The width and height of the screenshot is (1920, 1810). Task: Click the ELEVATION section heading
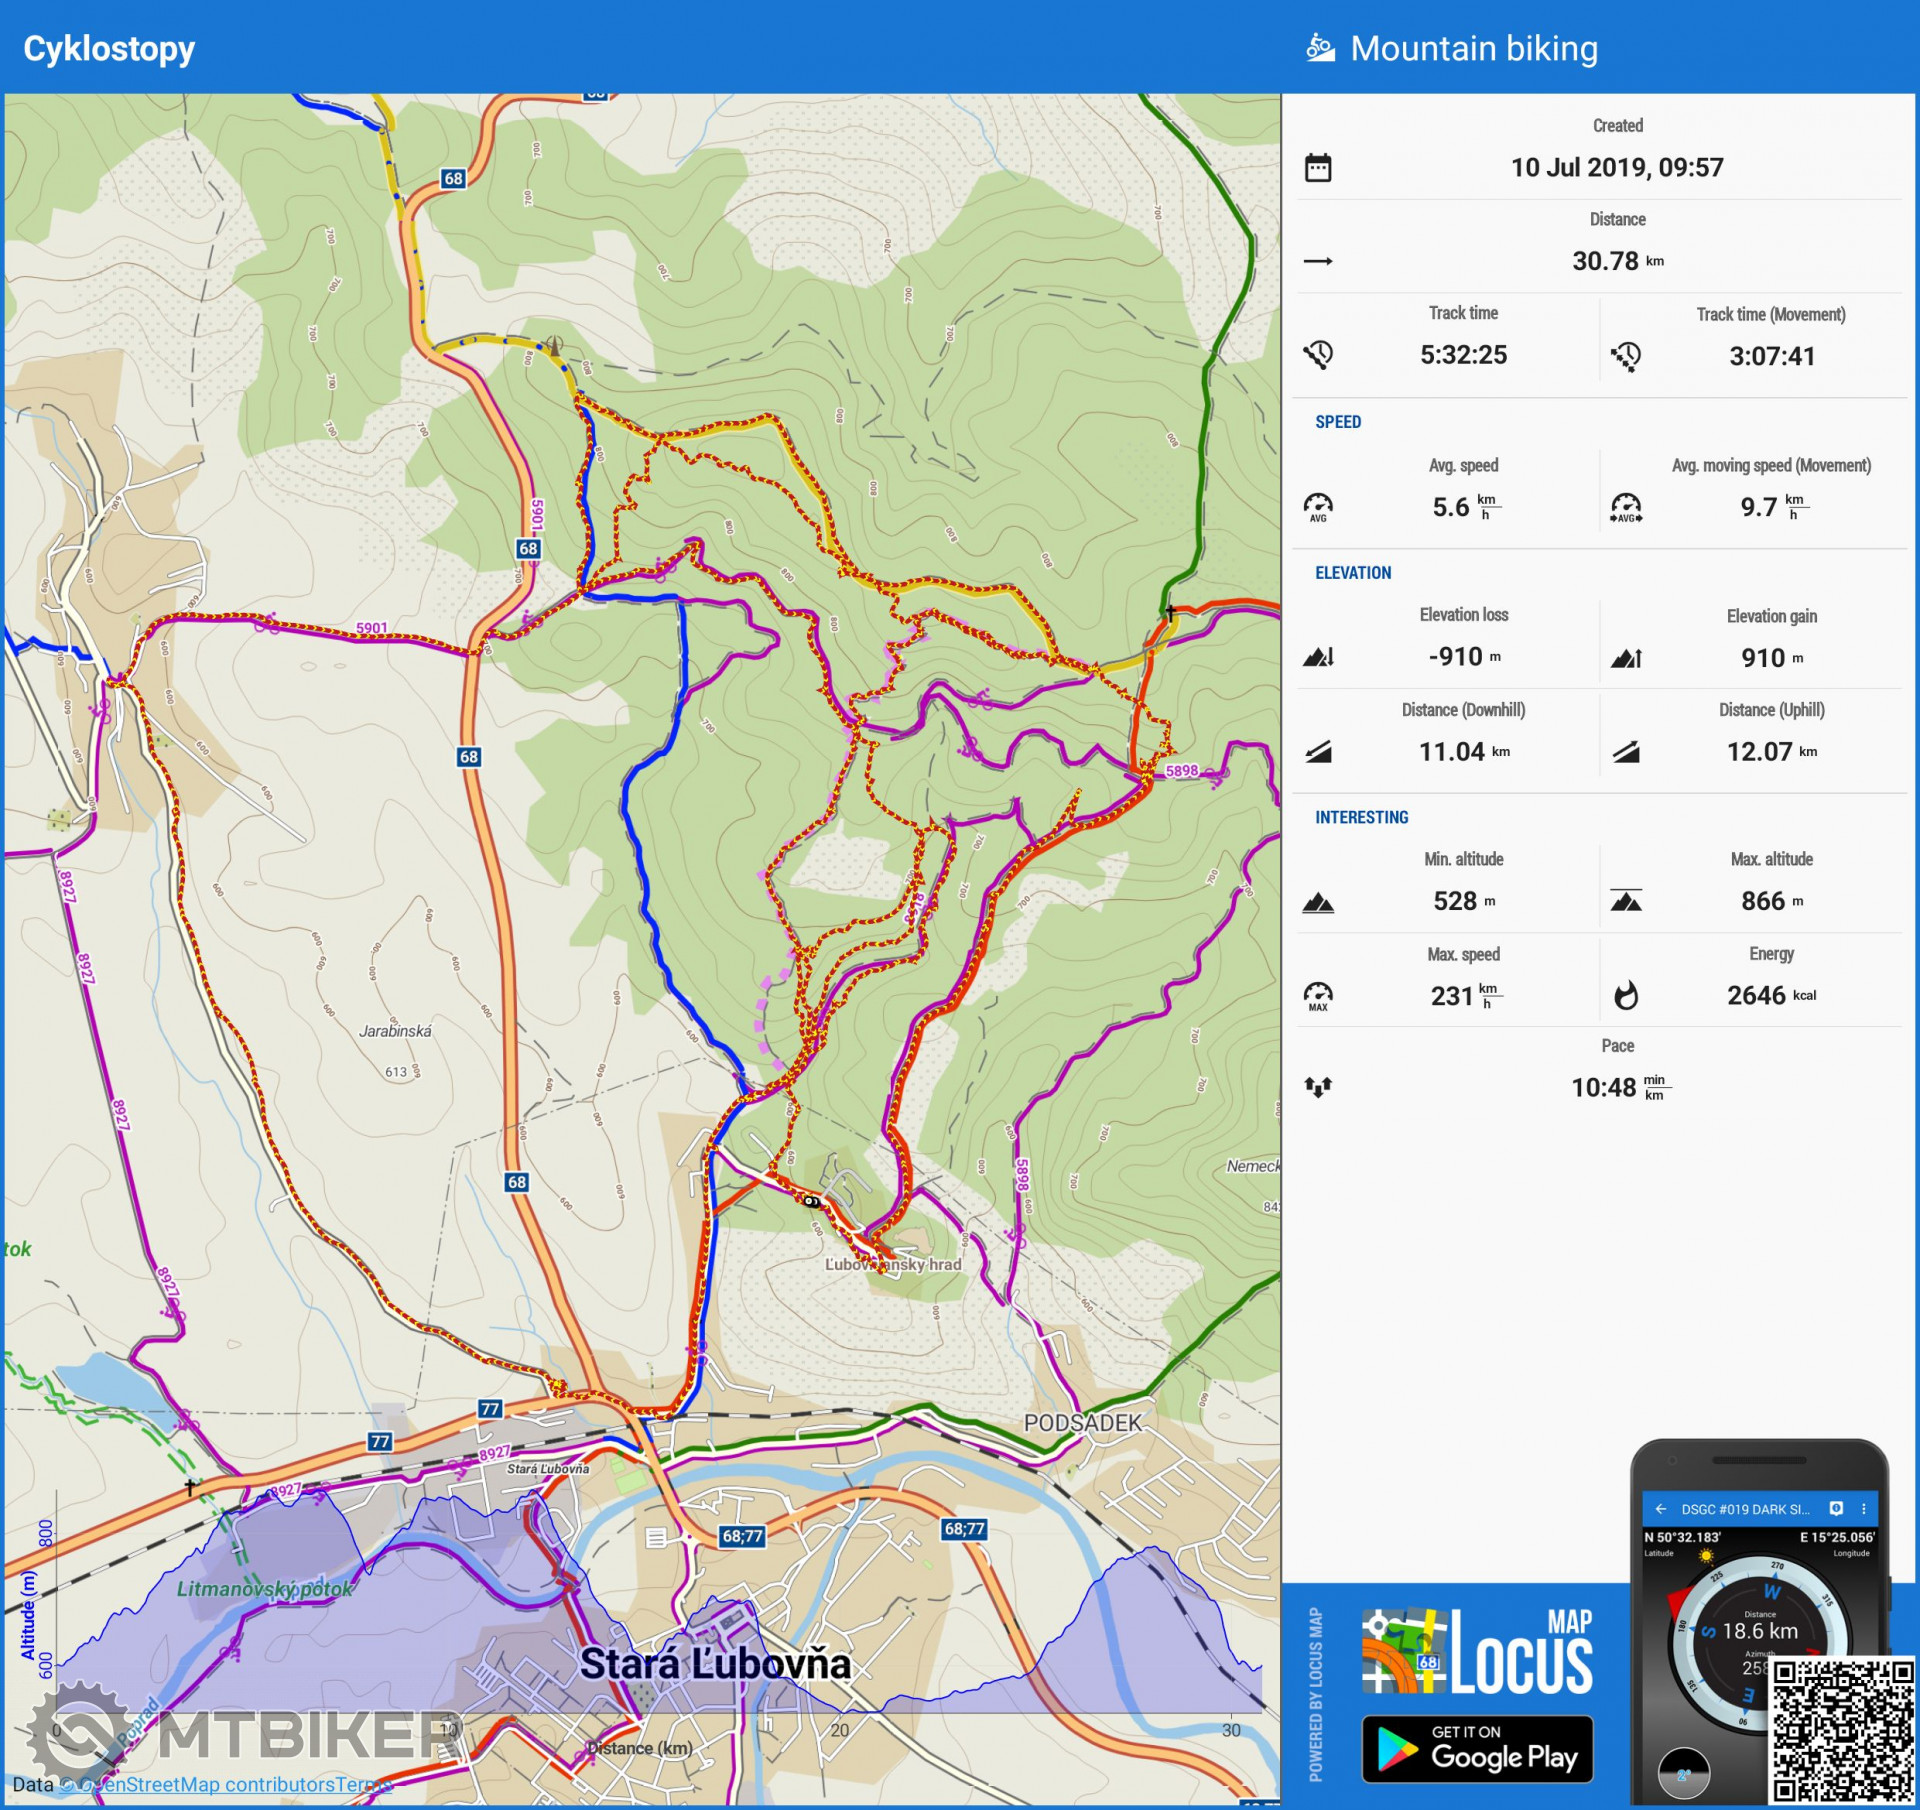click(x=1352, y=573)
